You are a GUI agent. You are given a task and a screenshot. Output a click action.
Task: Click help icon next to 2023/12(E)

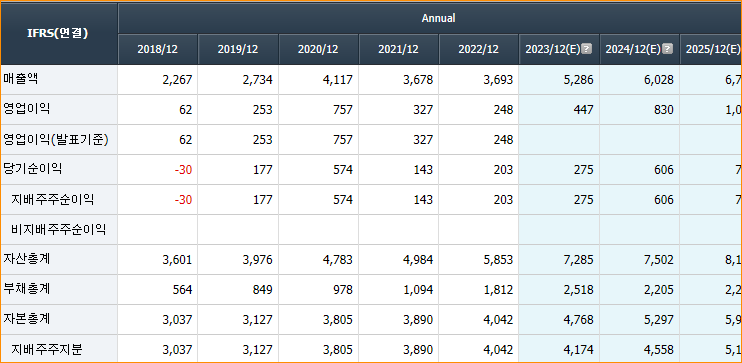click(x=587, y=49)
